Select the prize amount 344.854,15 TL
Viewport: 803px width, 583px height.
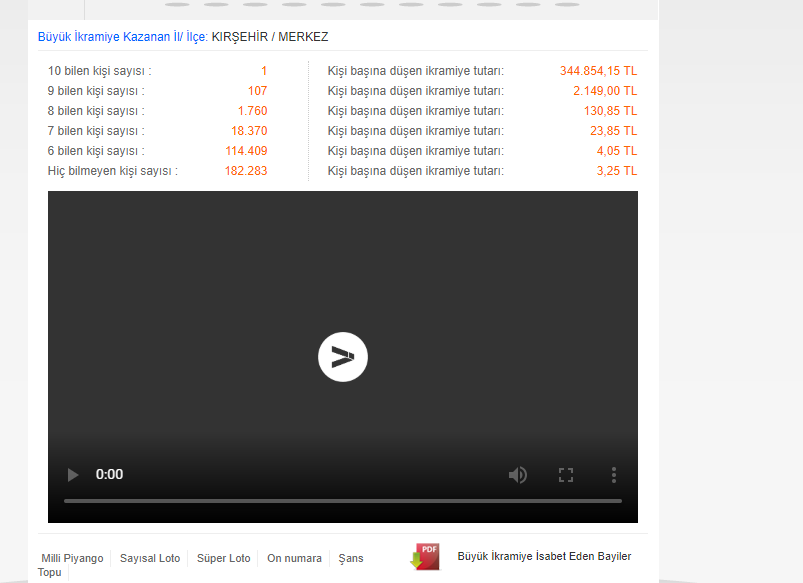click(x=598, y=71)
